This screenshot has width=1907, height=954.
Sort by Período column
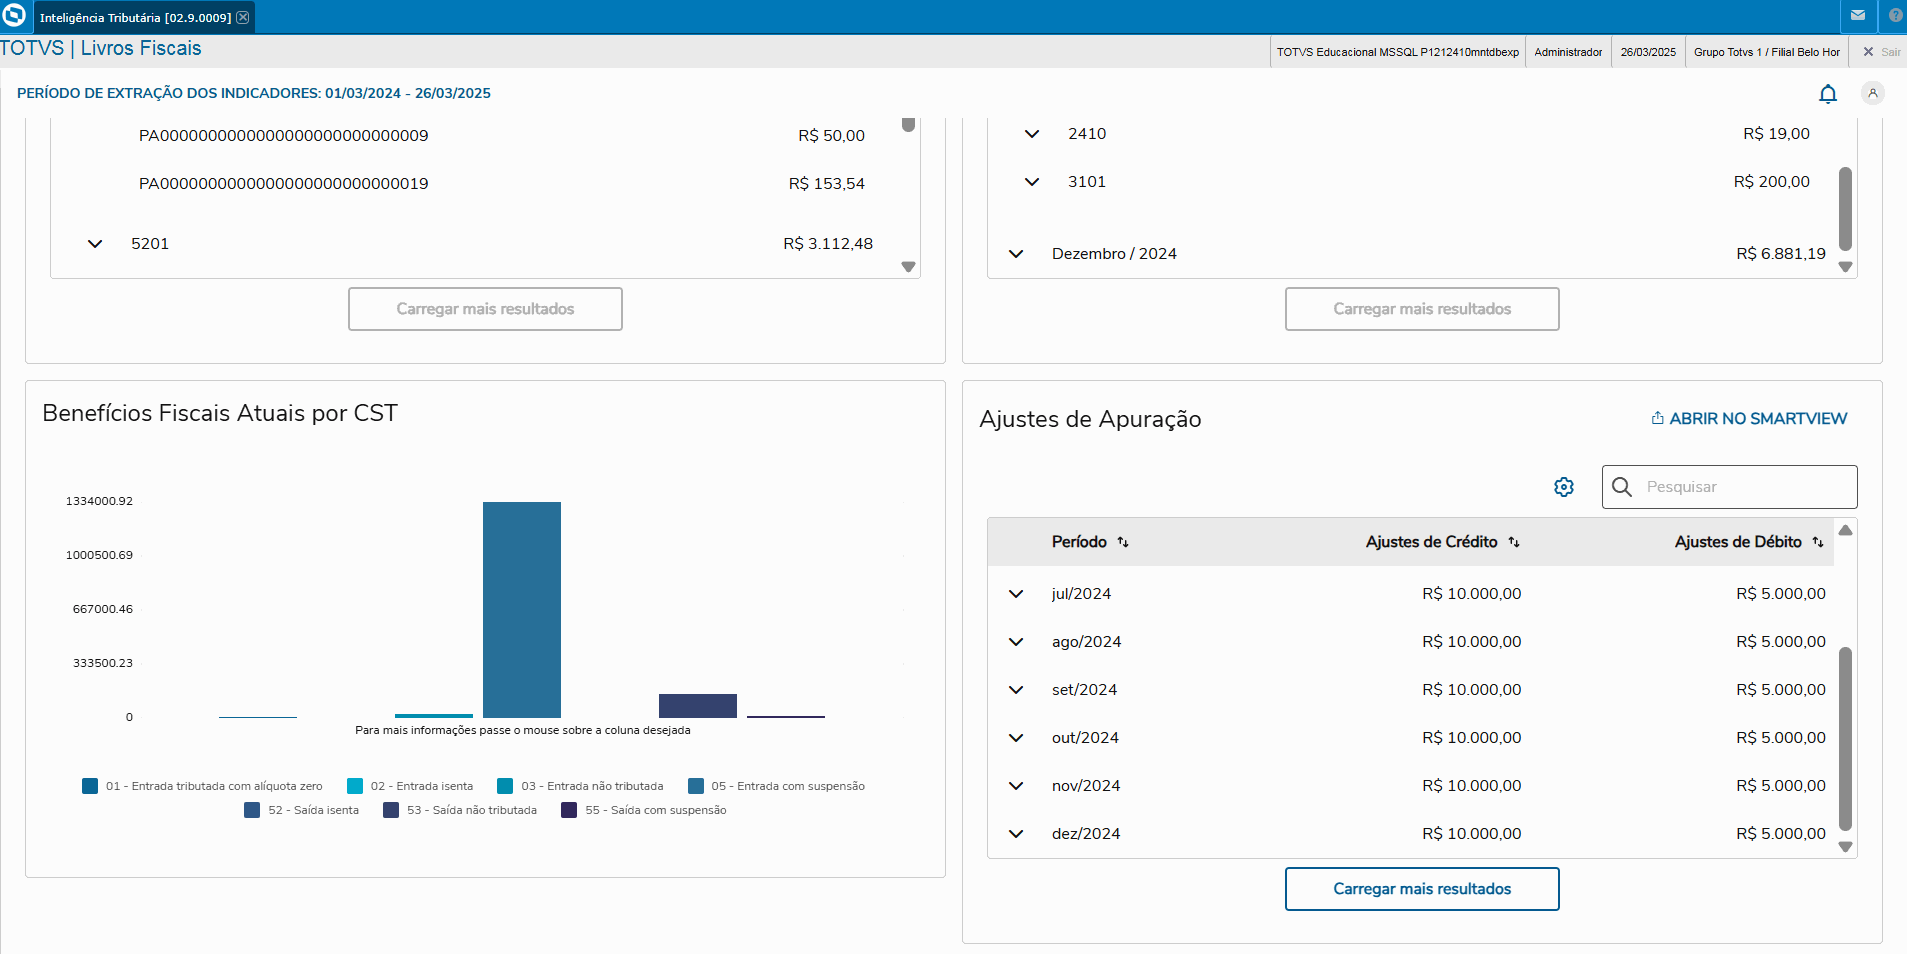click(1123, 542)
